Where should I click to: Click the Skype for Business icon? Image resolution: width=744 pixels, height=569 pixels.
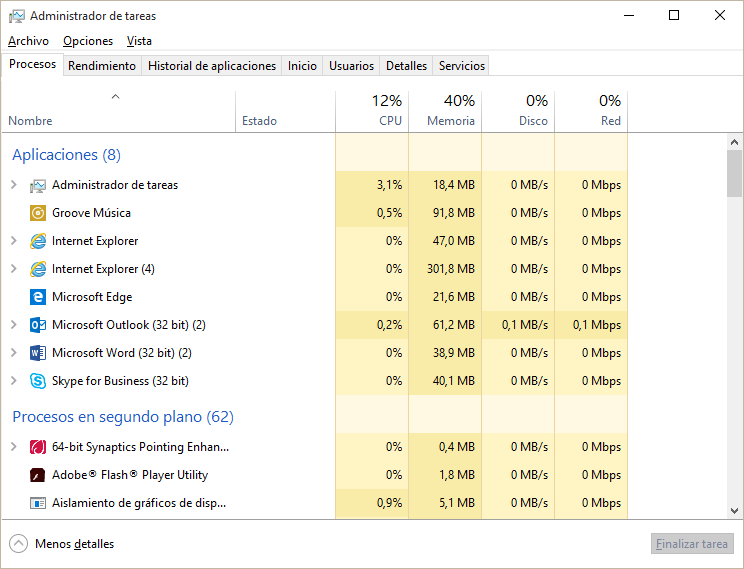click(38, 381)
